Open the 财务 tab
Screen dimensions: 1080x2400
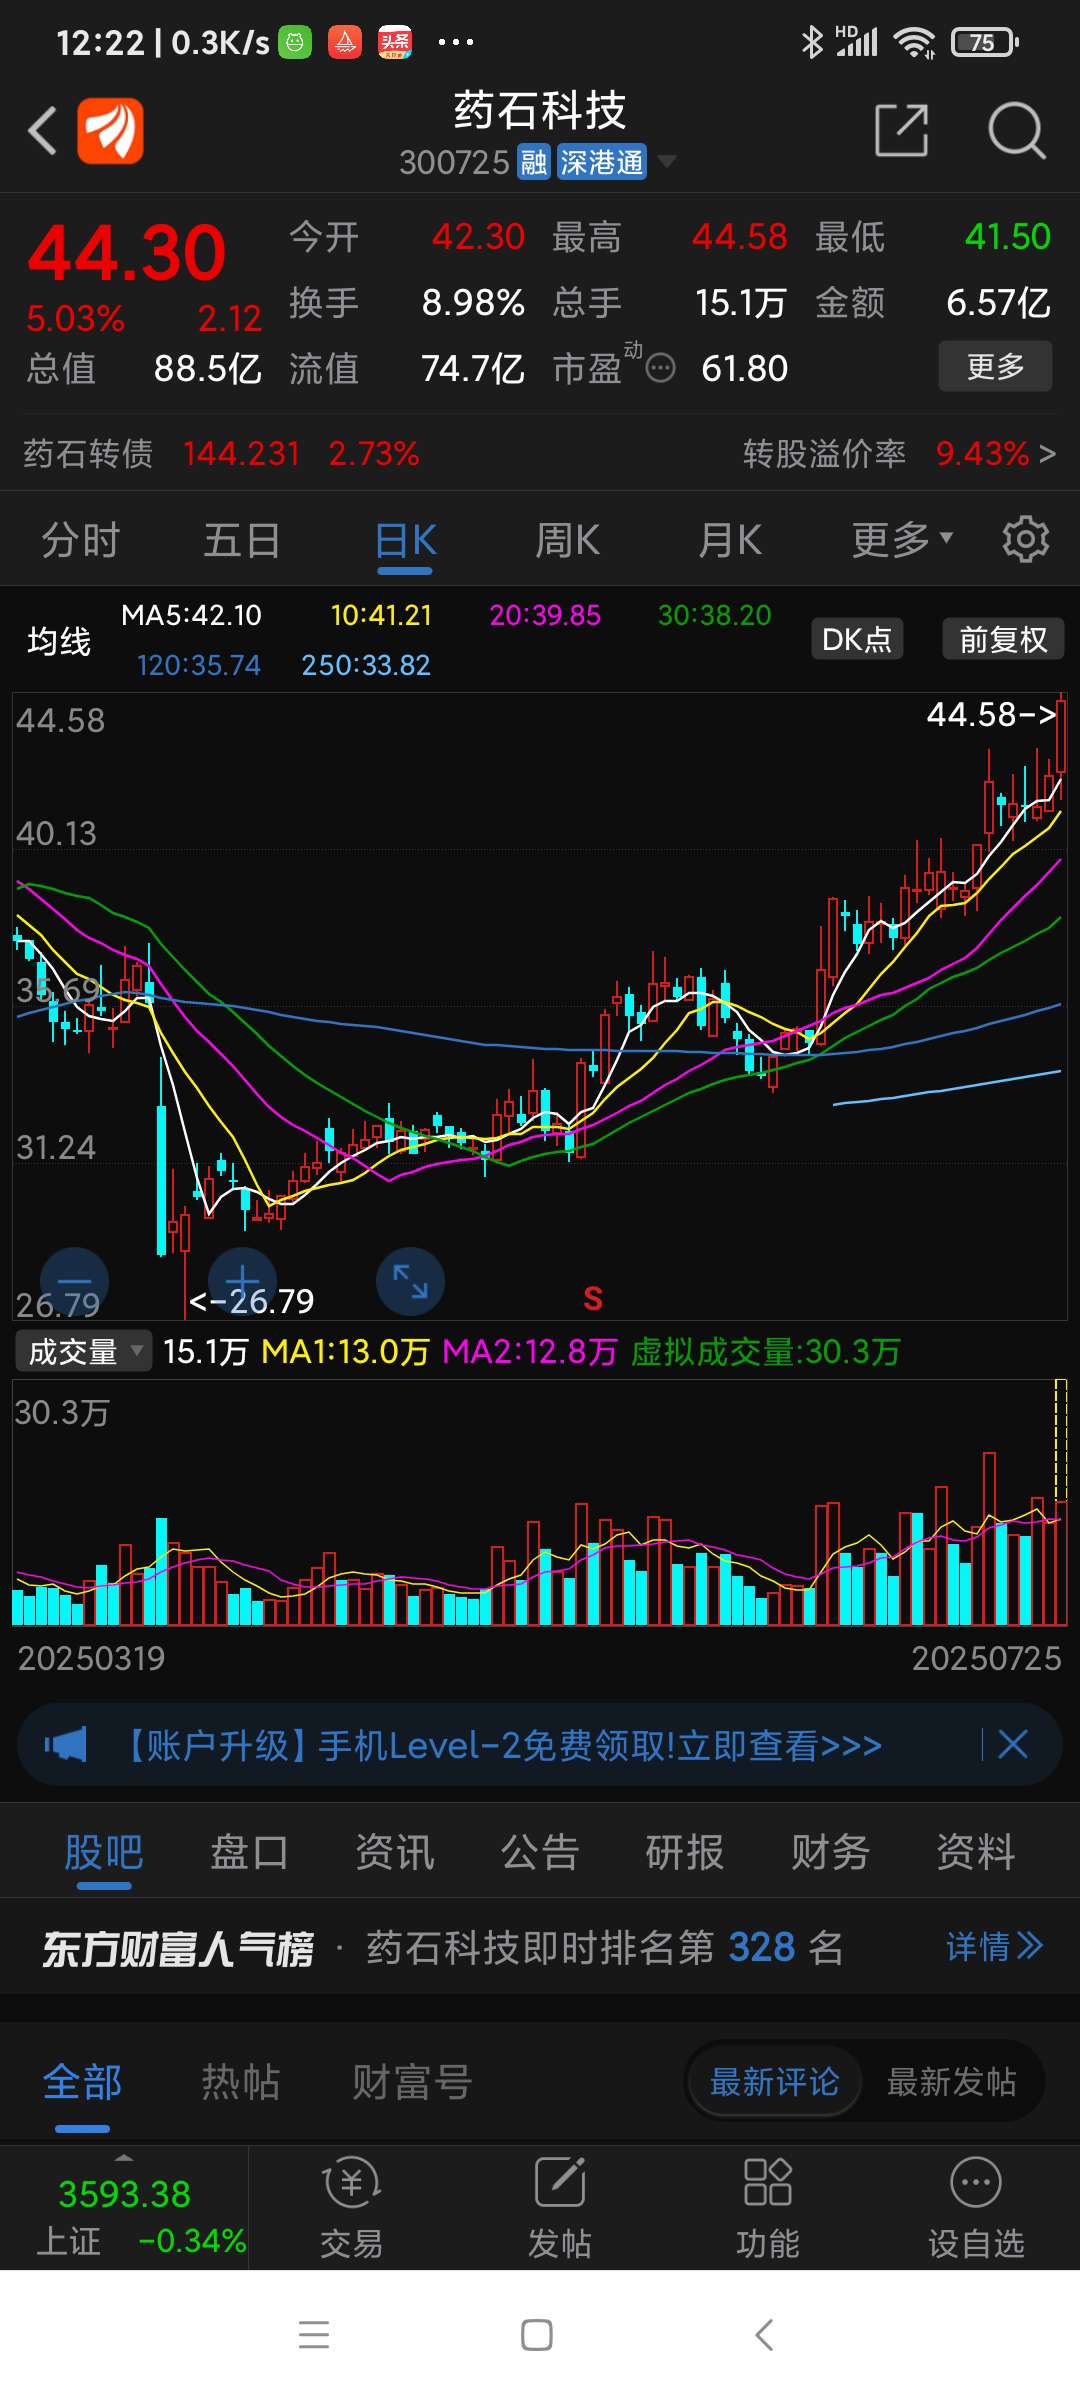[830, 1852]
